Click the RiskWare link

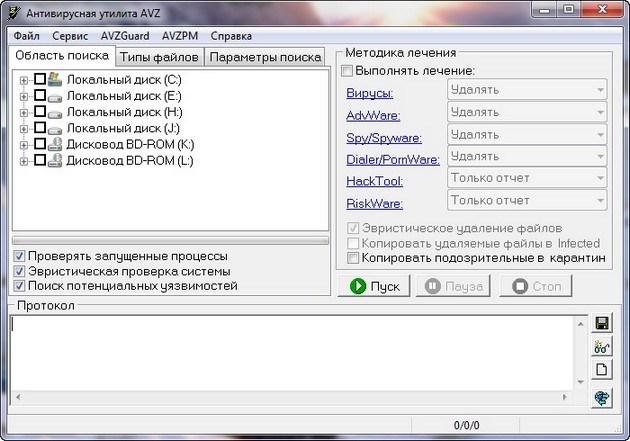[x=374, y=204]
